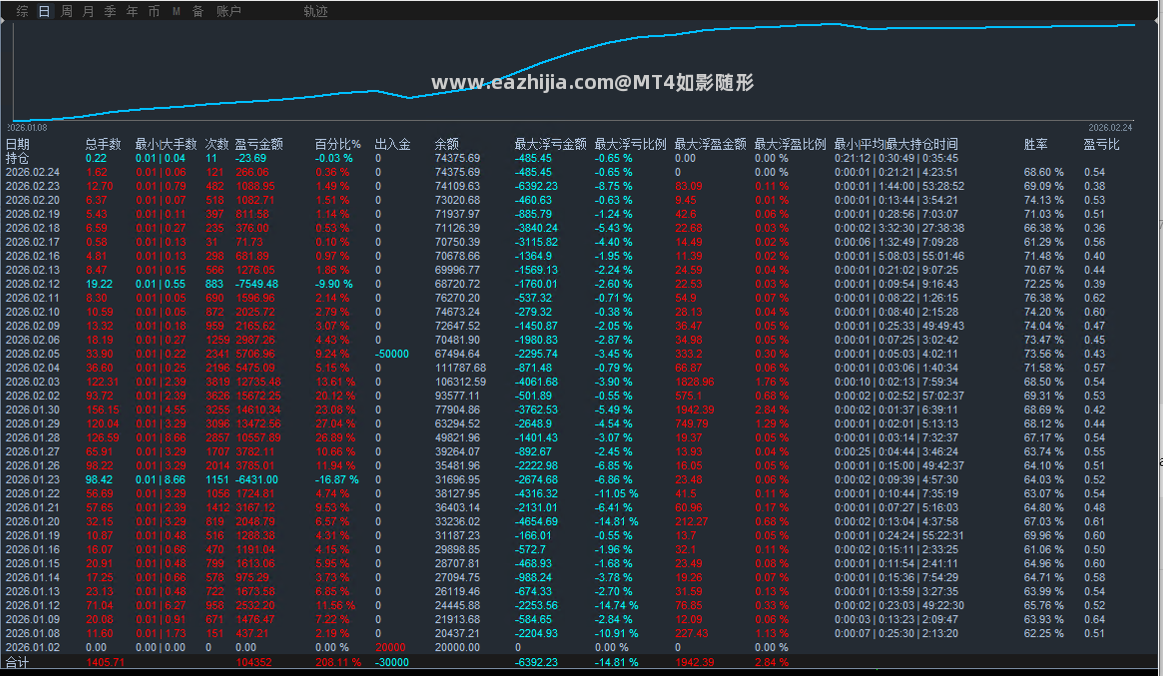Open the 币 currency tab
Image resolution: width=1163 pixels, height=676 pixels.
click(154, 11)
